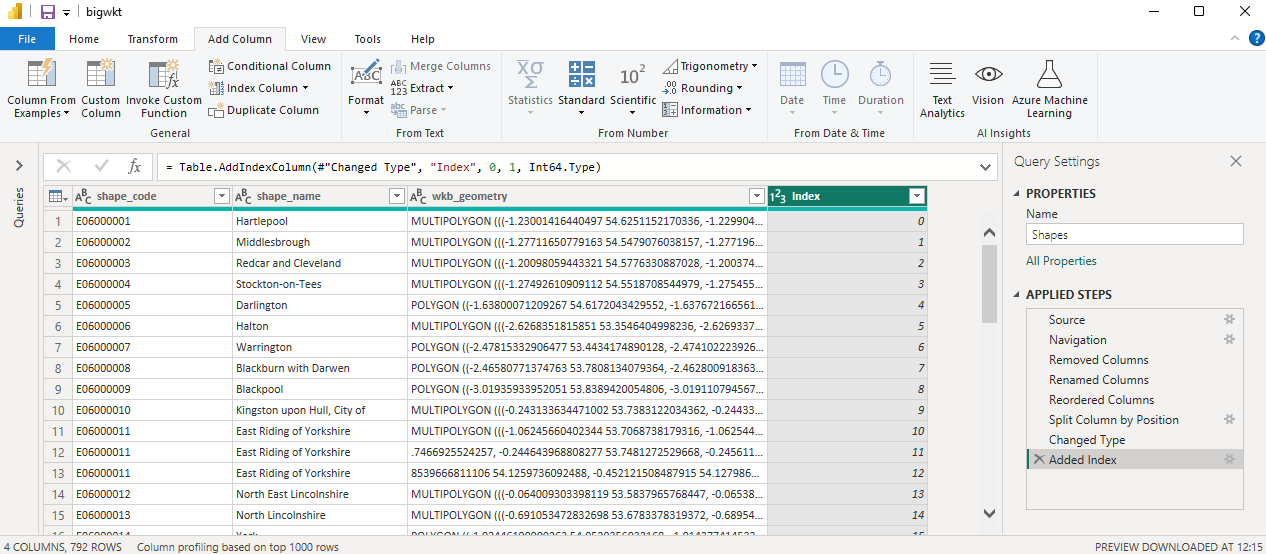The image size is (1266, 554).
Task: Switch to the Transform tab
Action: (x=152, y=39)
